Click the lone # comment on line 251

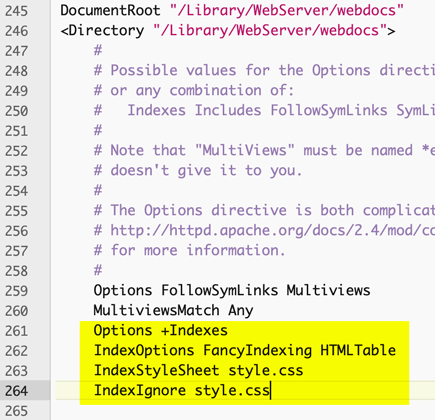[98, 130]
